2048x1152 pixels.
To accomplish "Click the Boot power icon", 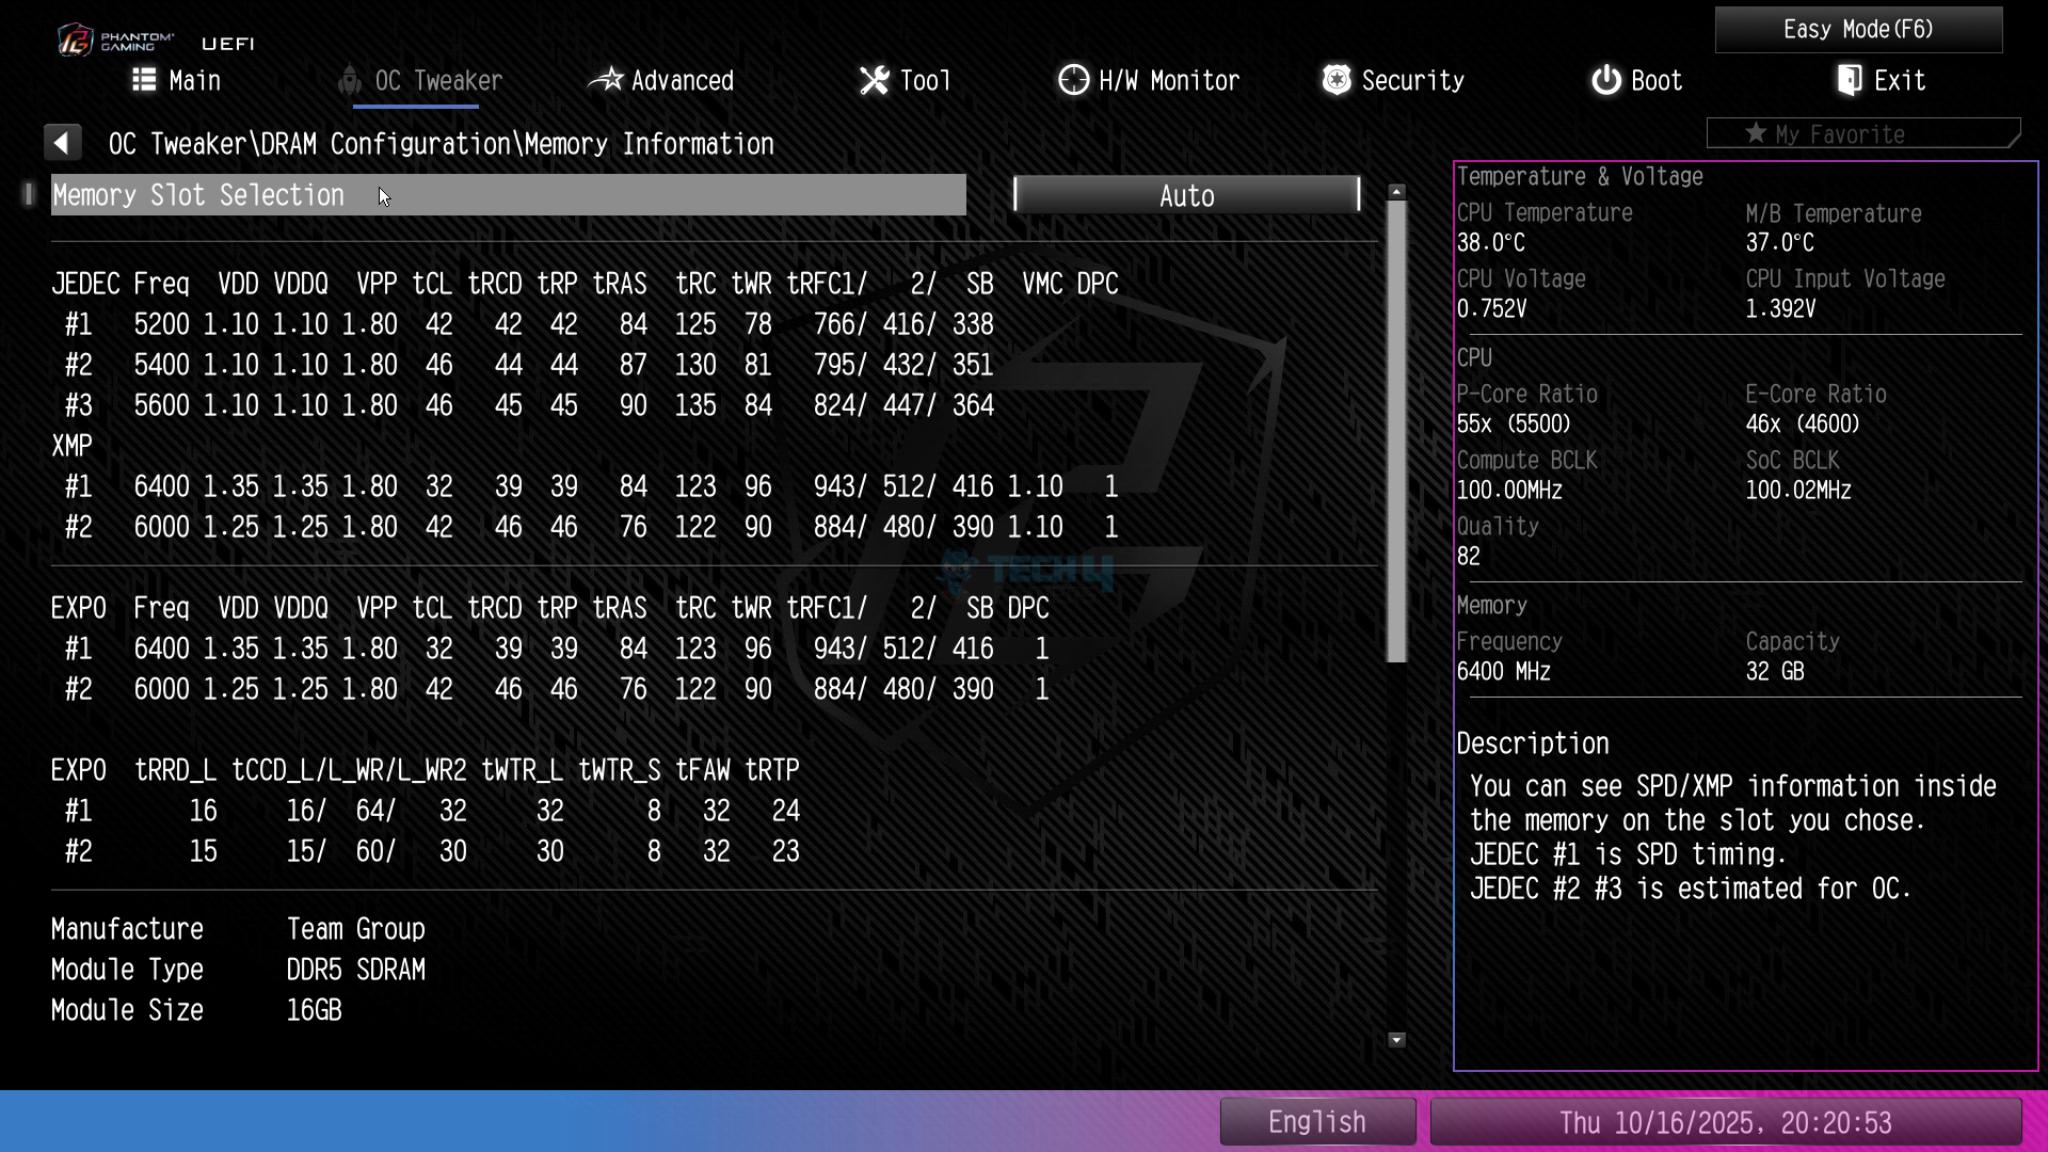I will (x=1606, y=80).
